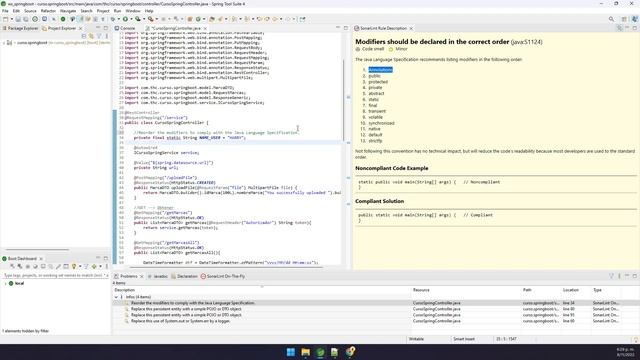The height and width of the screenshot is (360, 640).
Task: Open the Coverage launch dropdown arrow
Action: click(x=144, y=19)
